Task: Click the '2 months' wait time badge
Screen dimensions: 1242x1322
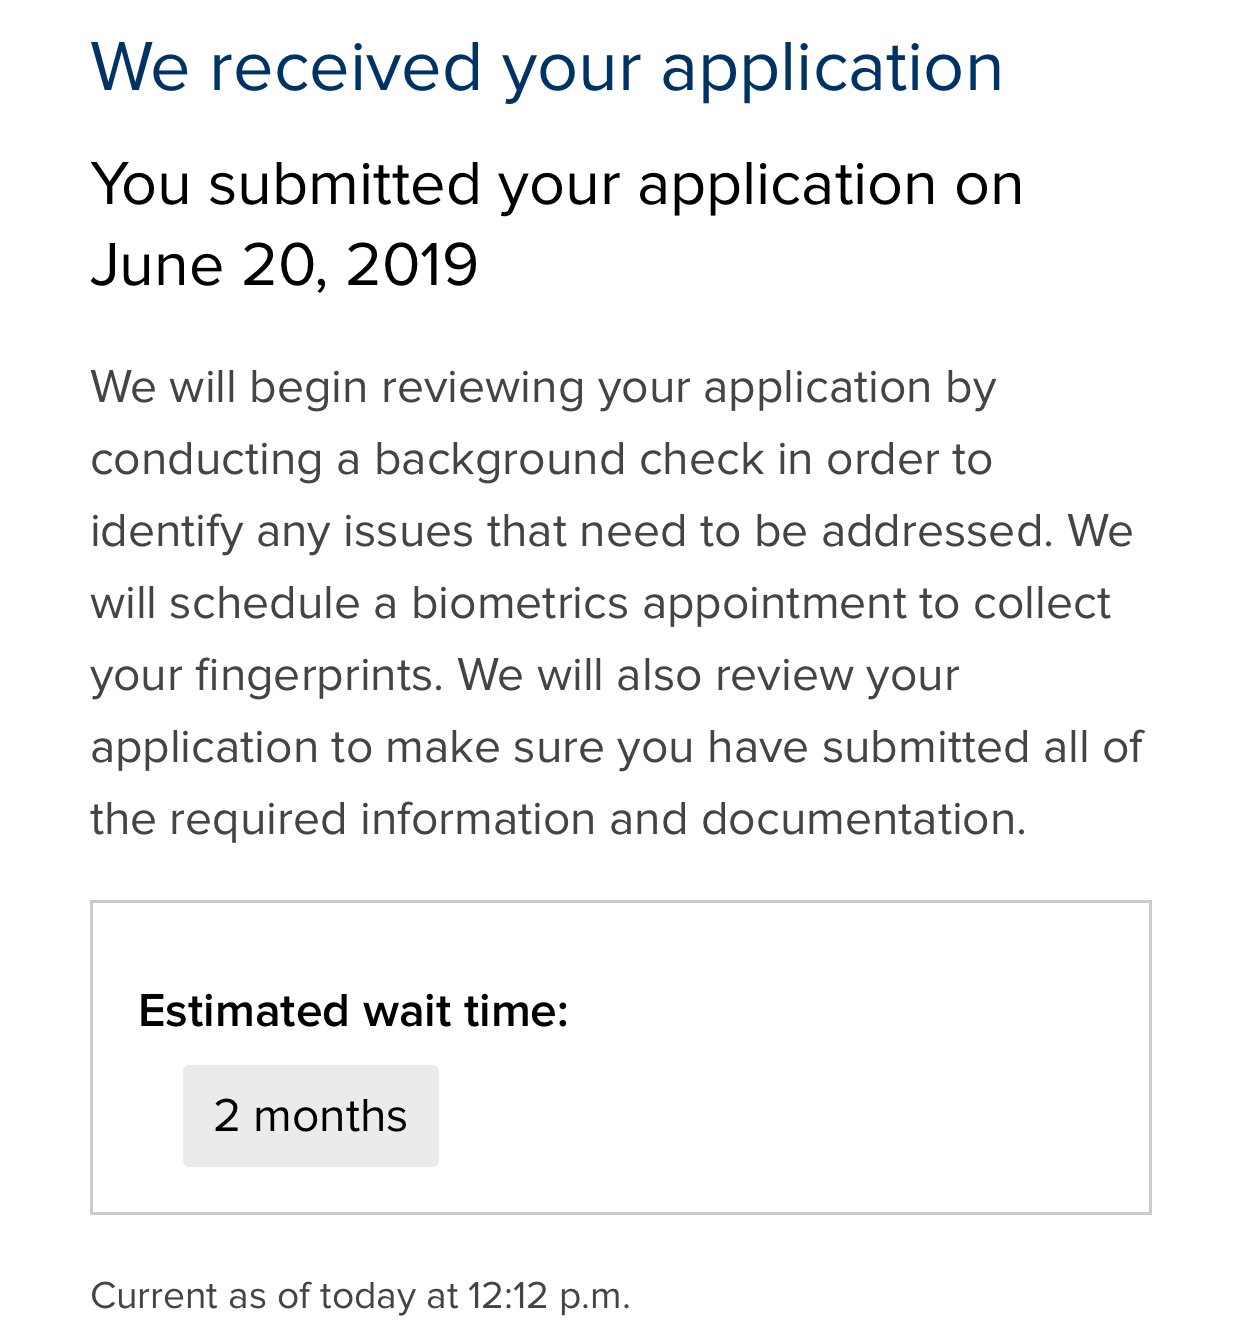Action: [x=310, y=1115]
